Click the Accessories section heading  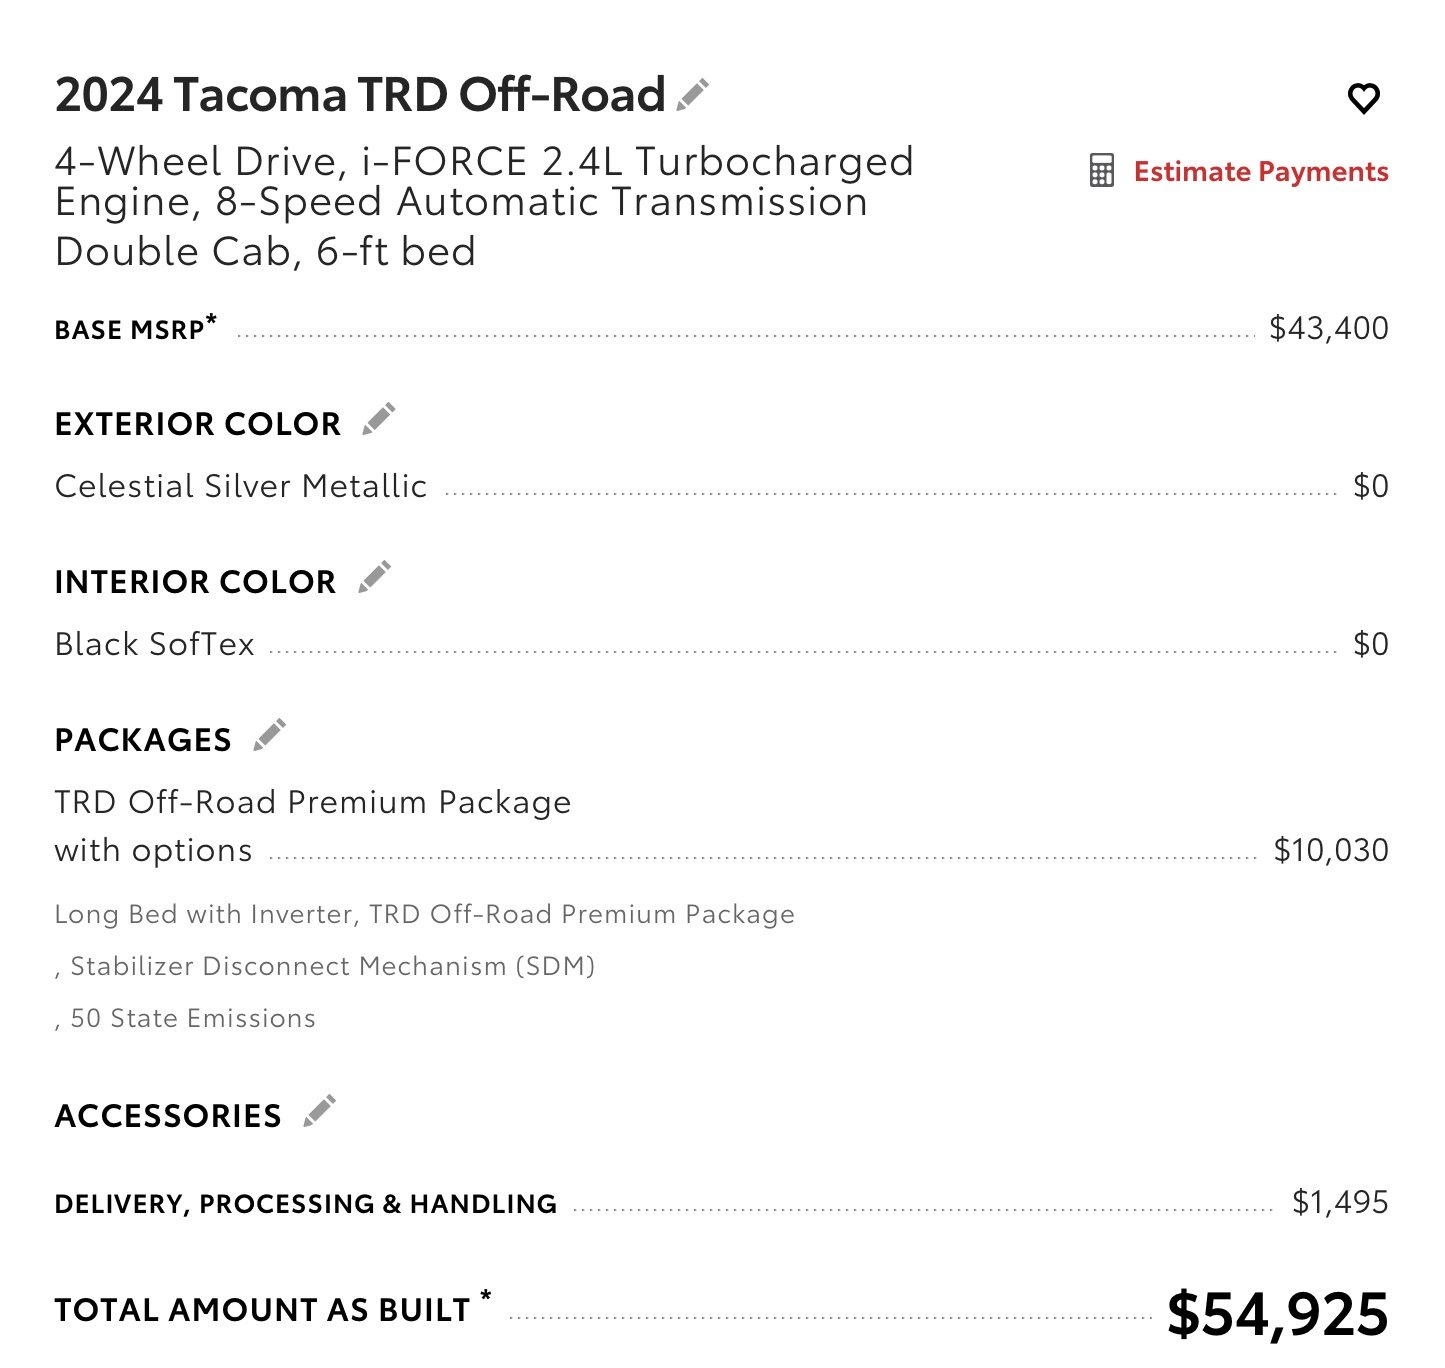click(168, 1116)
